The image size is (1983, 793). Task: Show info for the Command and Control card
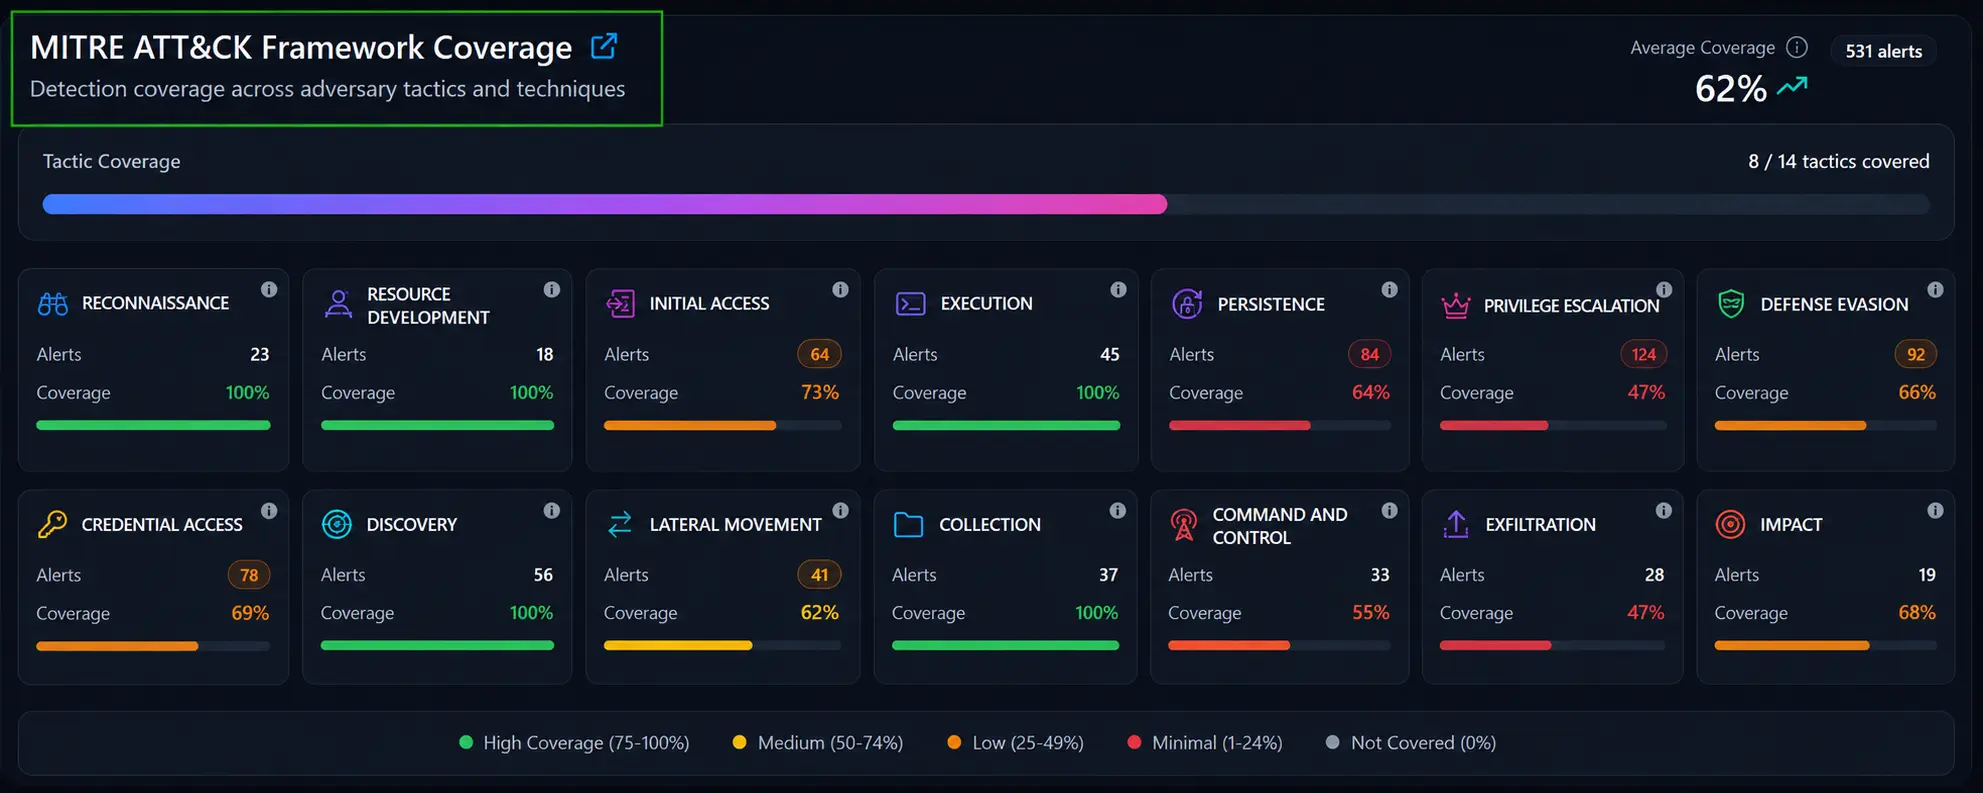pyautogui.click(x=1390, y=510)
